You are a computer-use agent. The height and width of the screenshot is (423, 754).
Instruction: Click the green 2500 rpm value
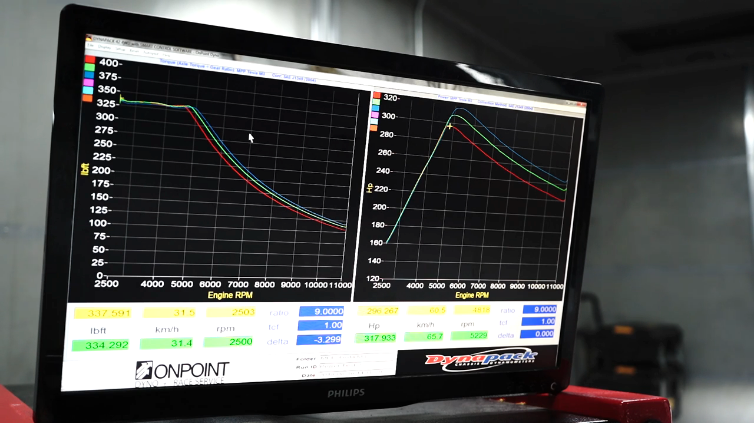click(x=228, y=342)
